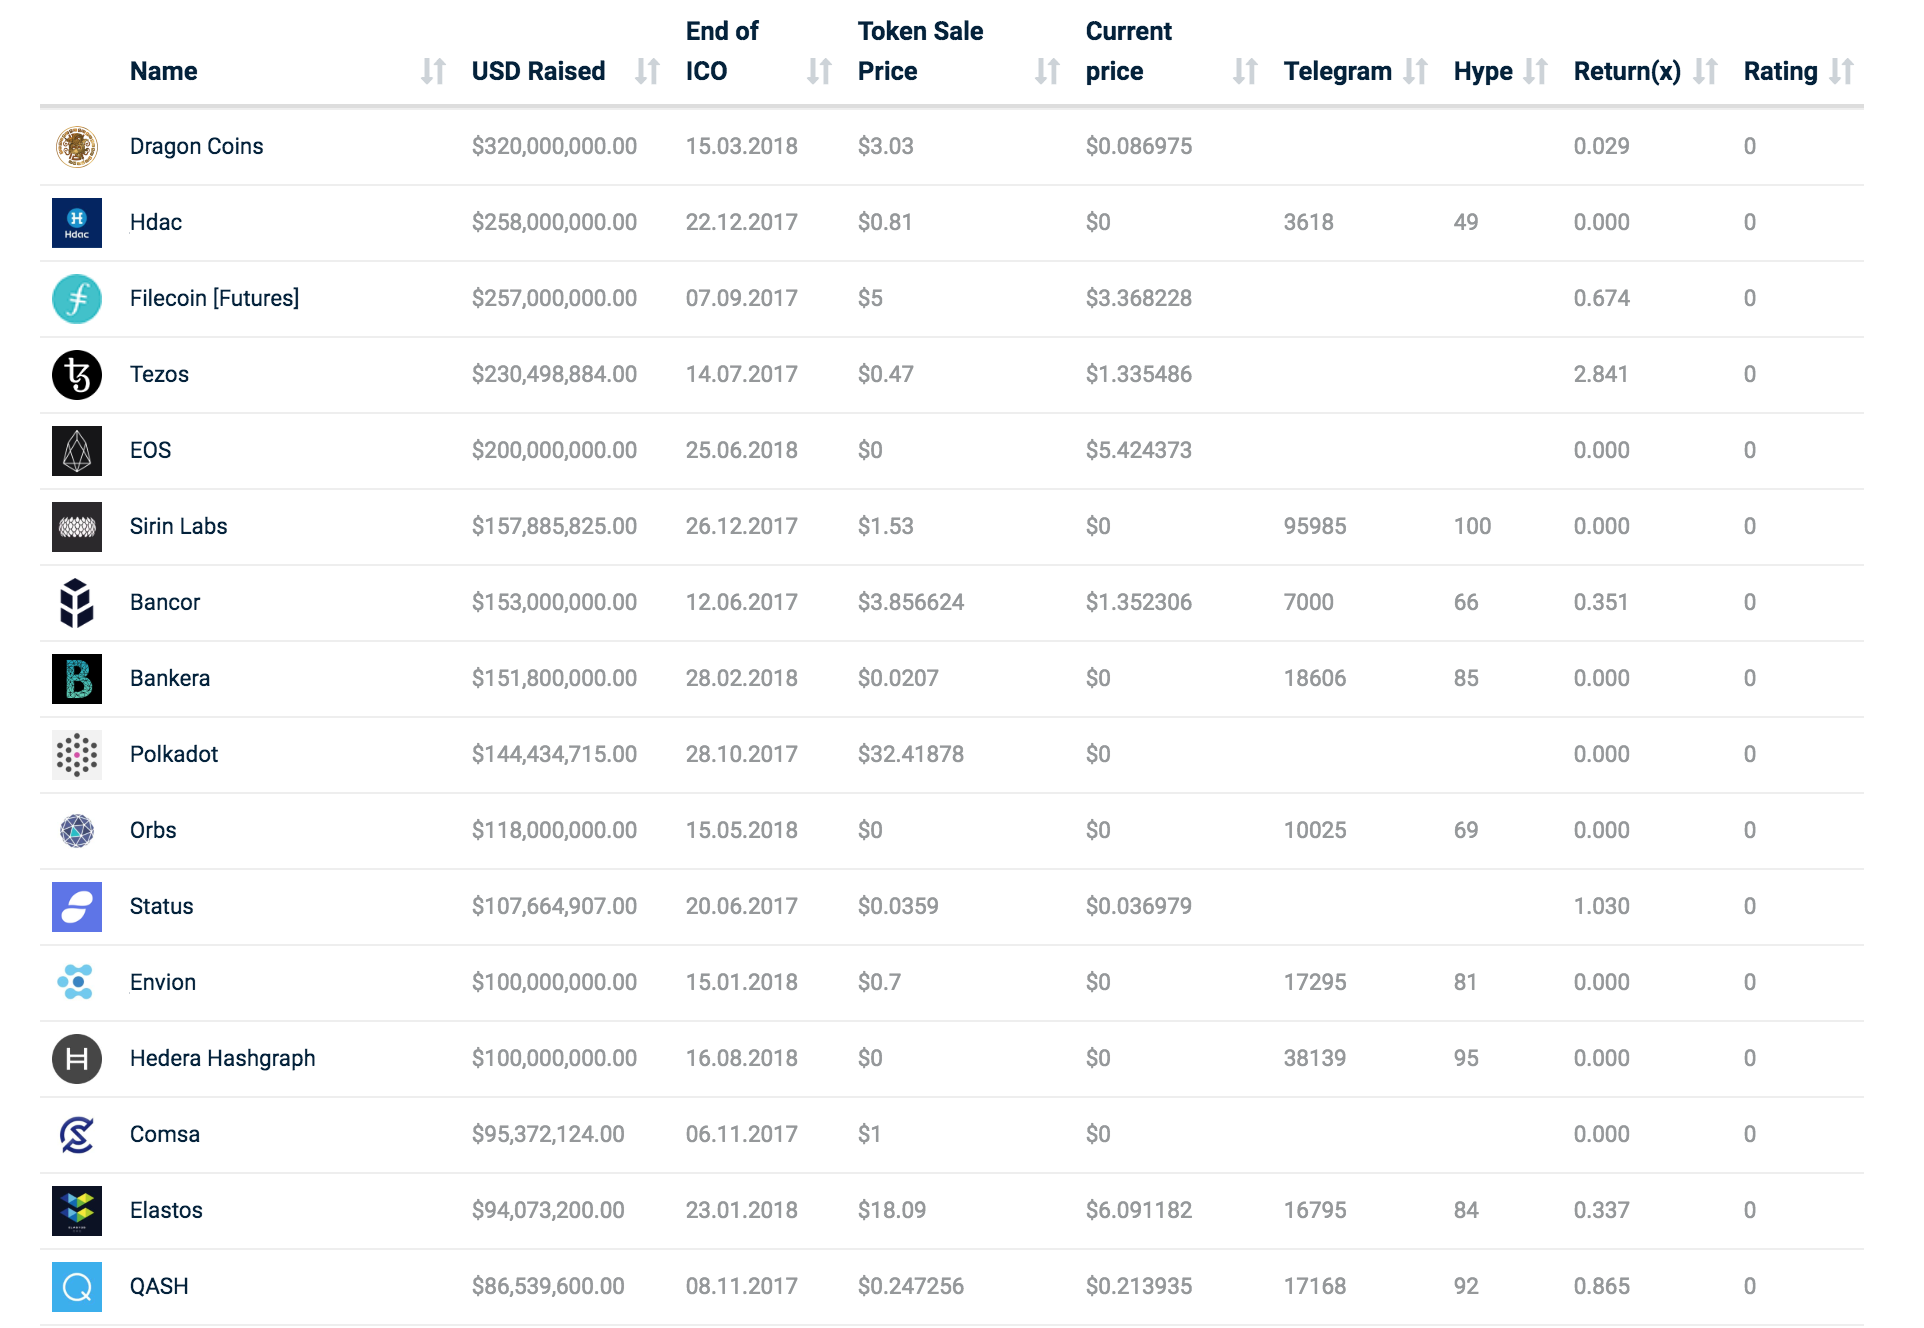Image resolution: width=1924 pixels, height=1328 pixels.
Task: Click the Hdac logo icon
Action: click(77, 223)
